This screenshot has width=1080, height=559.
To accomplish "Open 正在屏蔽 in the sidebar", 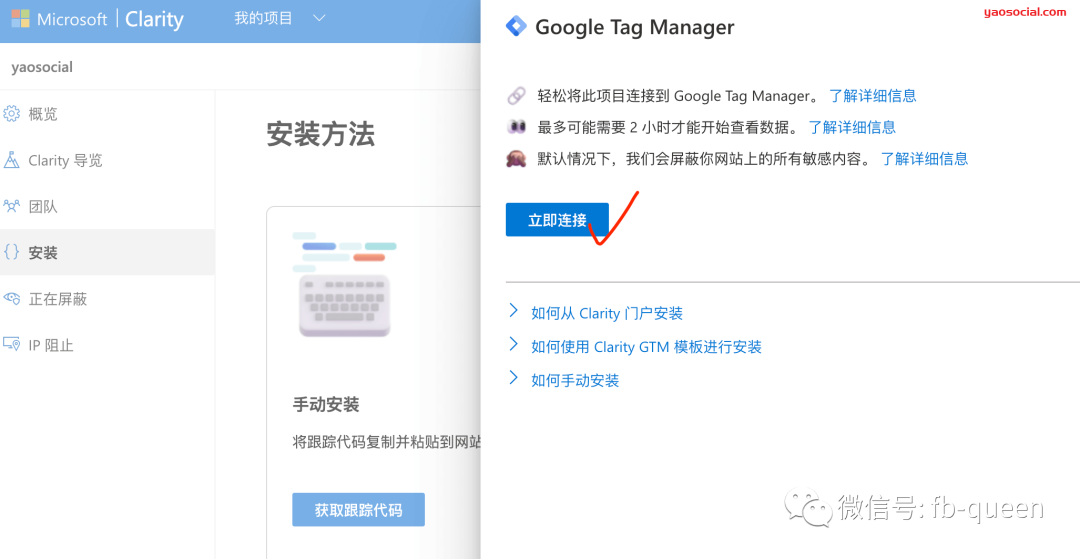I will point(57,299).
